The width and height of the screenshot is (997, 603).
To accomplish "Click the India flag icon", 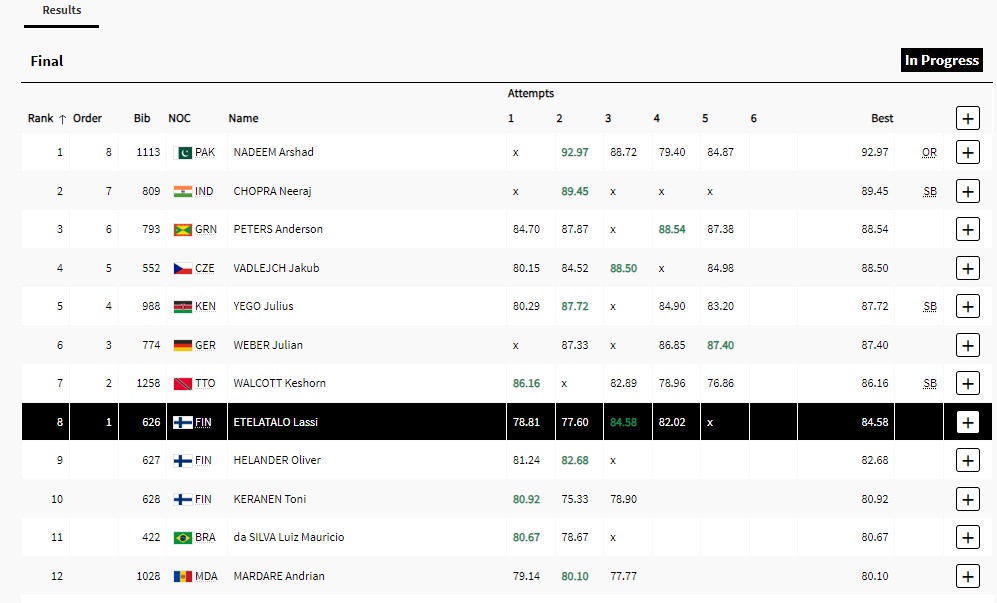I will (x=182, y=191).
